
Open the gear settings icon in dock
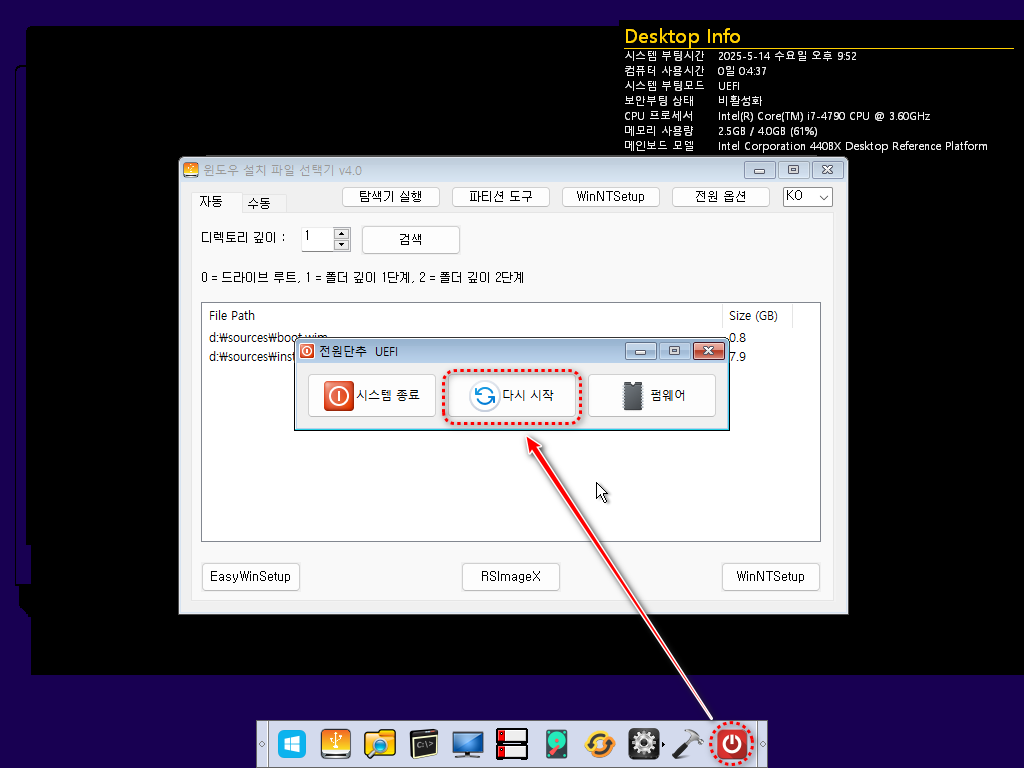643,744
